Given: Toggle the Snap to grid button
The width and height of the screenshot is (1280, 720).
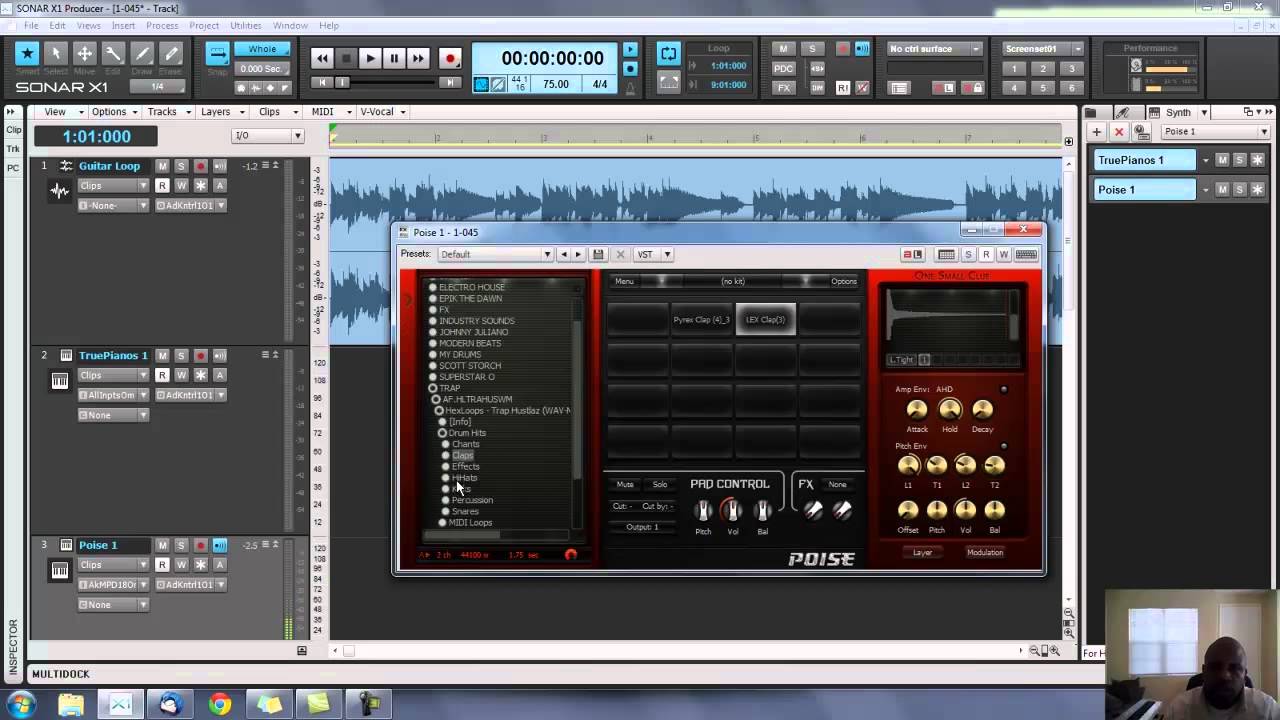Looking at the screenshot, I should (x=217, y=54).
